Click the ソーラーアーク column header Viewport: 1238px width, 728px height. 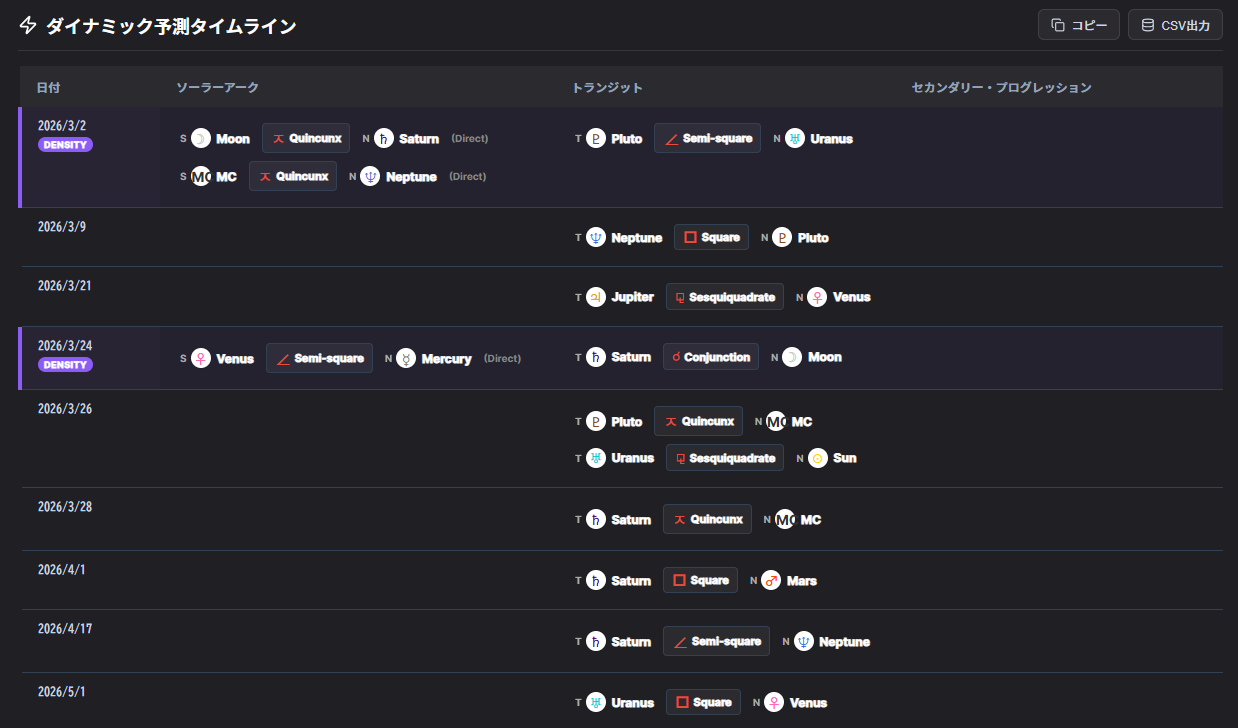tap(217, 88)
